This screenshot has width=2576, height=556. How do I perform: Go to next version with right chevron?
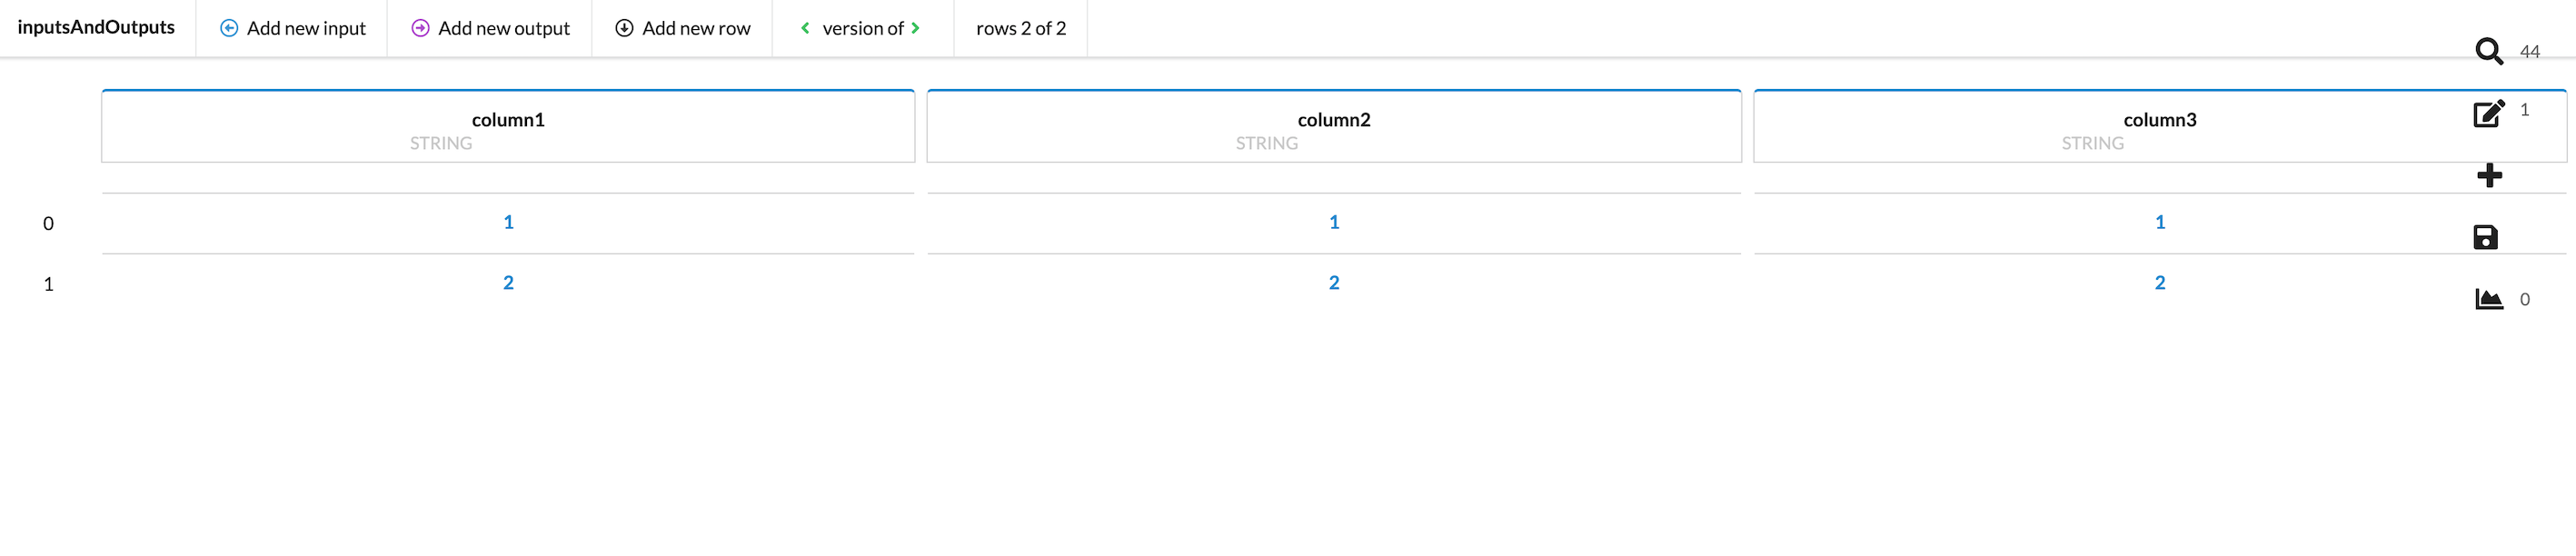point(915,28)
